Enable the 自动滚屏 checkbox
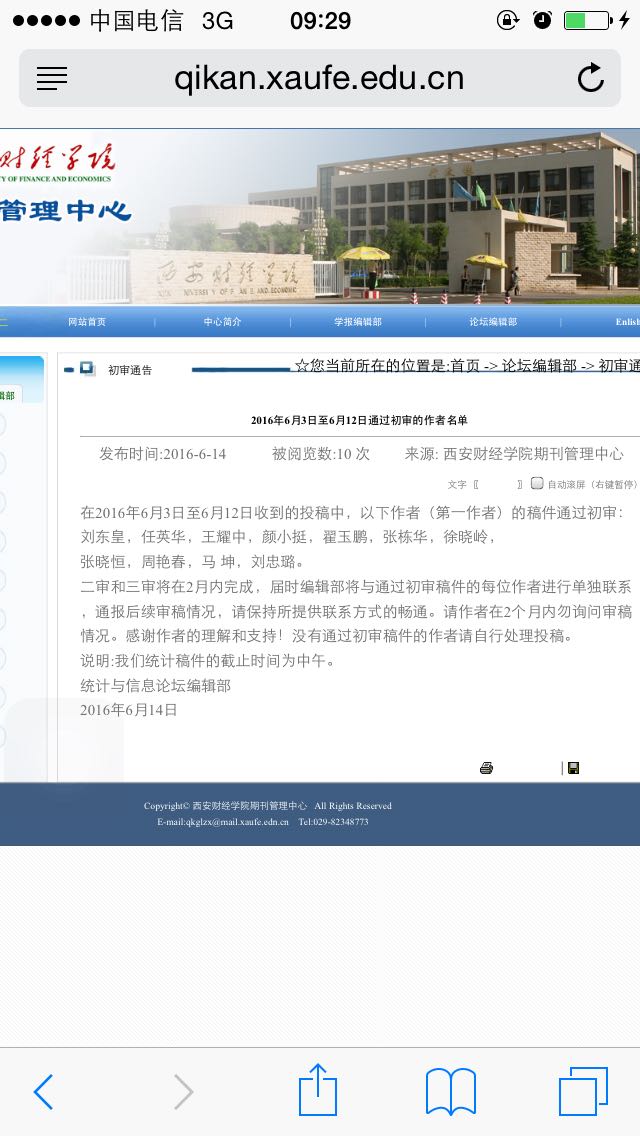 (537, 483)
